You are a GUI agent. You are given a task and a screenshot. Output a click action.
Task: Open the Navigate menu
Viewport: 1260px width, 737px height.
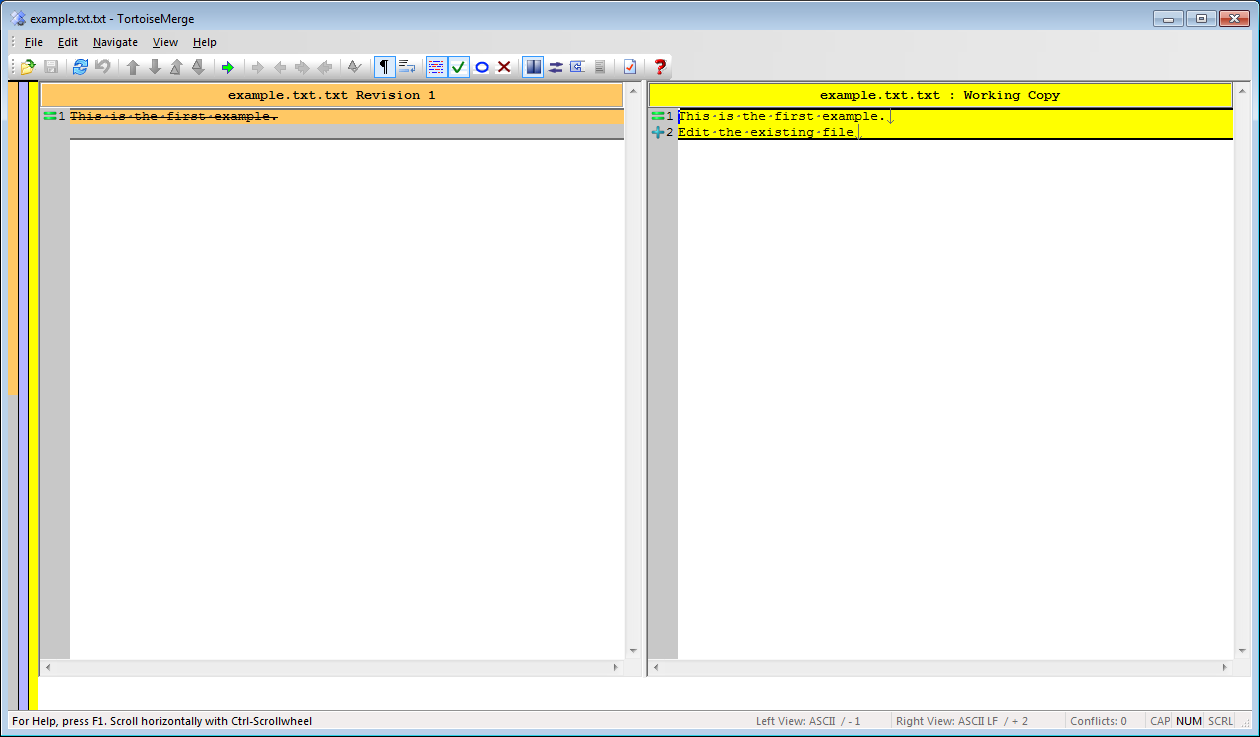(x=115, y=42)
